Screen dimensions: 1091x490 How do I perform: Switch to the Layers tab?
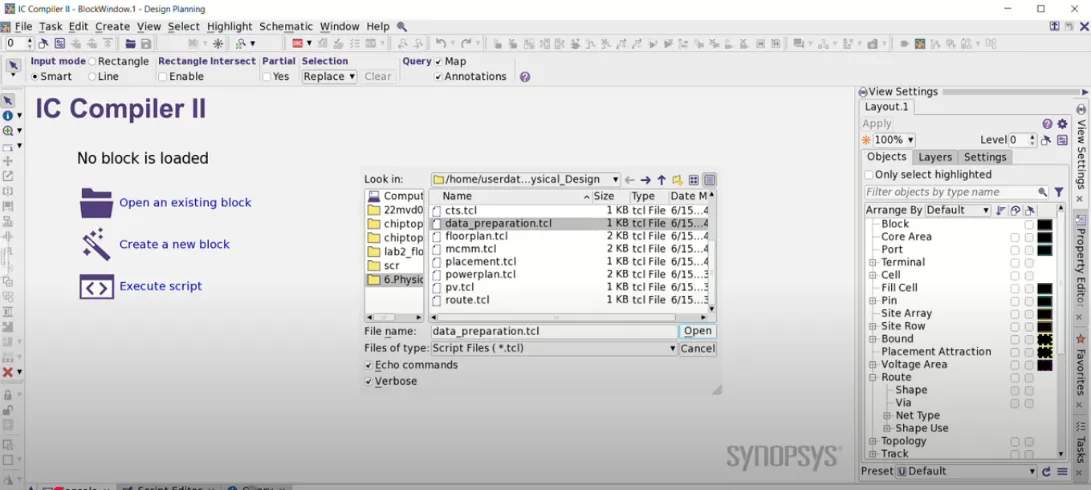pos(934,157)
